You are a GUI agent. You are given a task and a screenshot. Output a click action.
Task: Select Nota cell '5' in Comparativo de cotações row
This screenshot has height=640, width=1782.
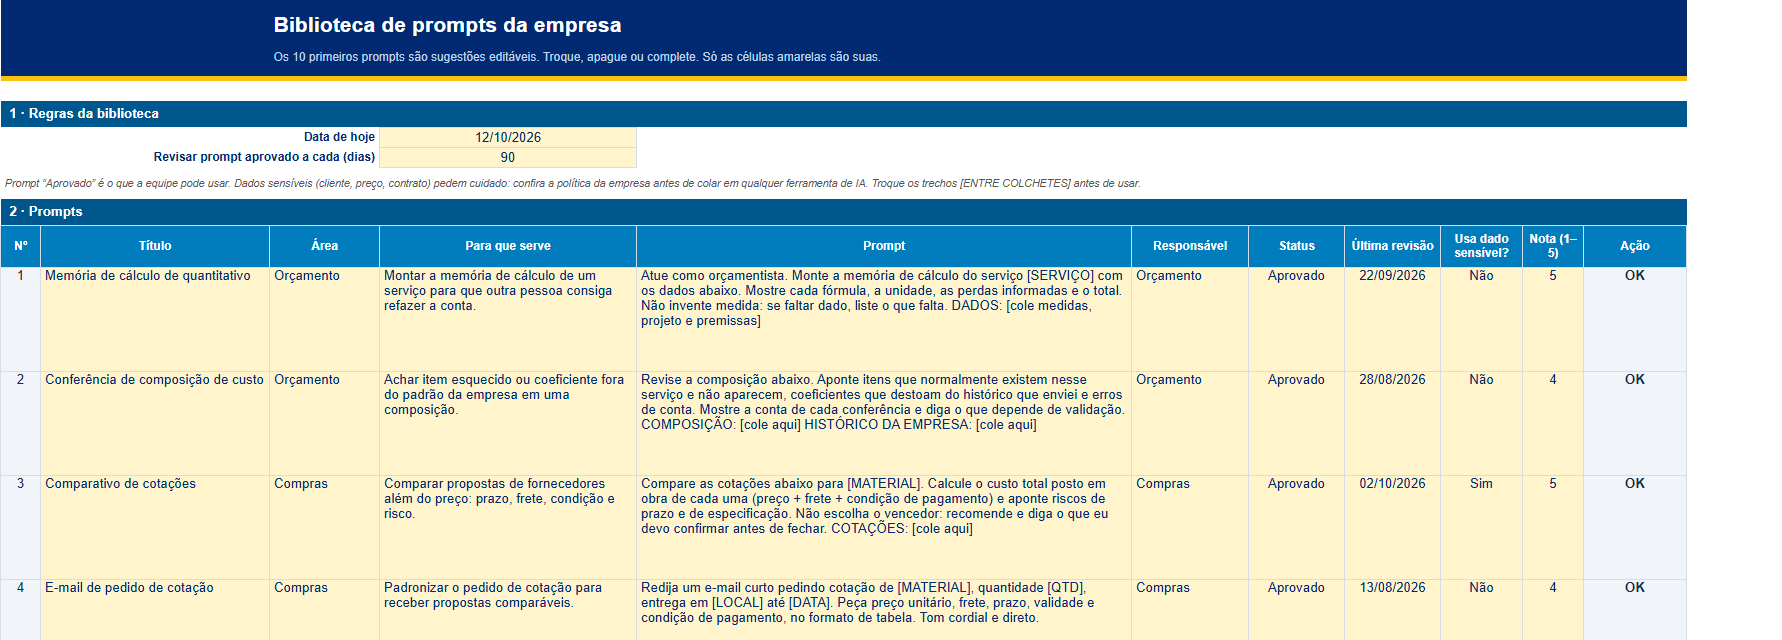[x=1552, y=527]
